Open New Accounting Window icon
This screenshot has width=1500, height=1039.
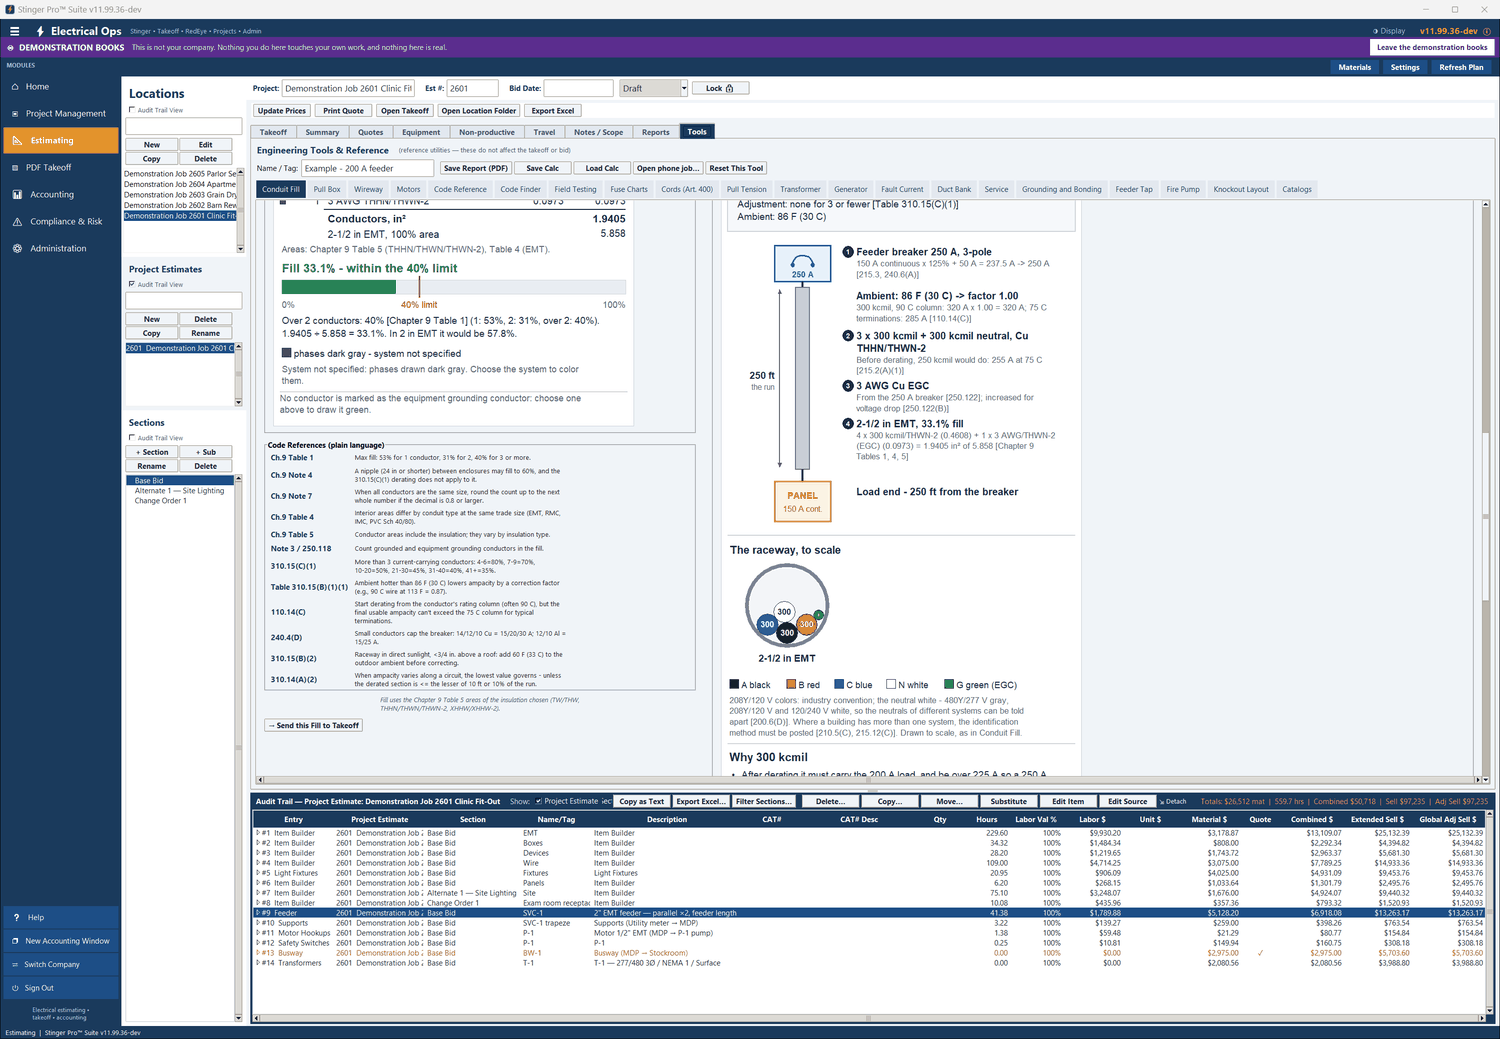[x=15, y=941]
